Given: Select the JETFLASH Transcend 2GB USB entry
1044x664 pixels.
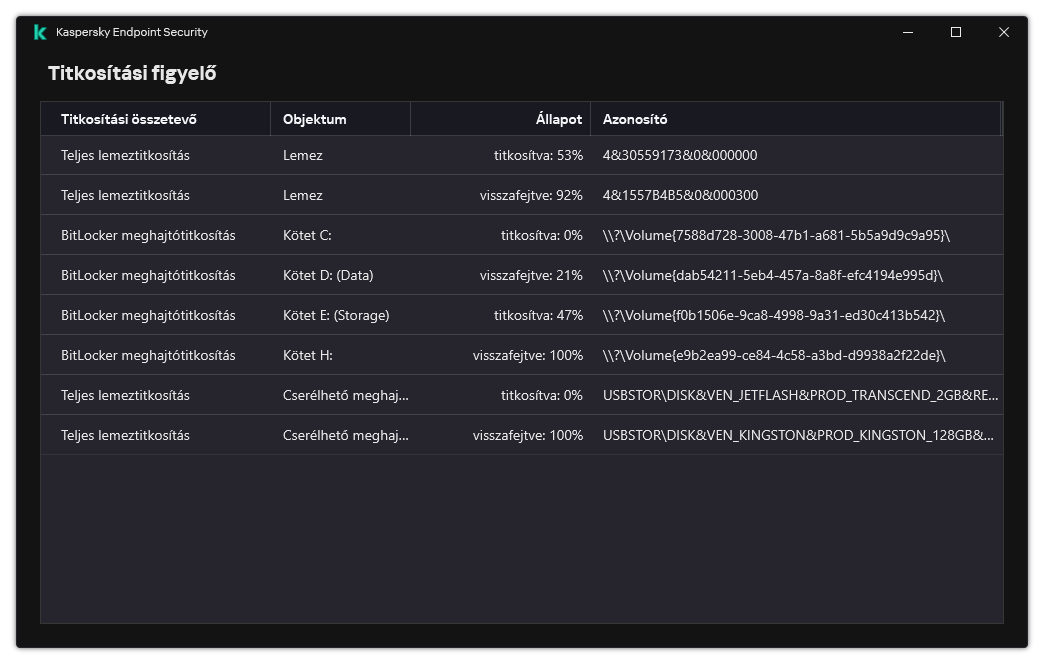Looking at the screenshot, I should click(x=800, y=395).
